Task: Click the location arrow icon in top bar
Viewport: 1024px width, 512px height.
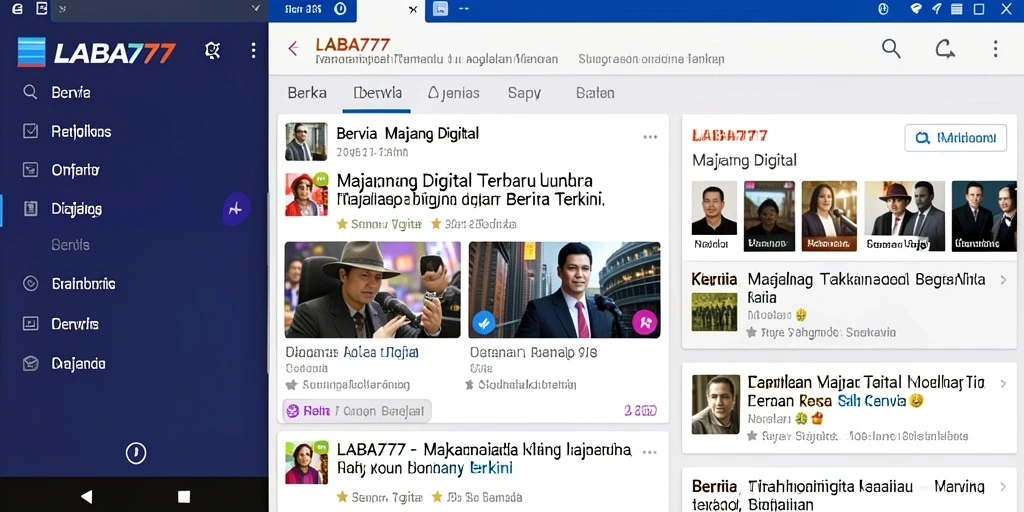Action: coord(936,8)
